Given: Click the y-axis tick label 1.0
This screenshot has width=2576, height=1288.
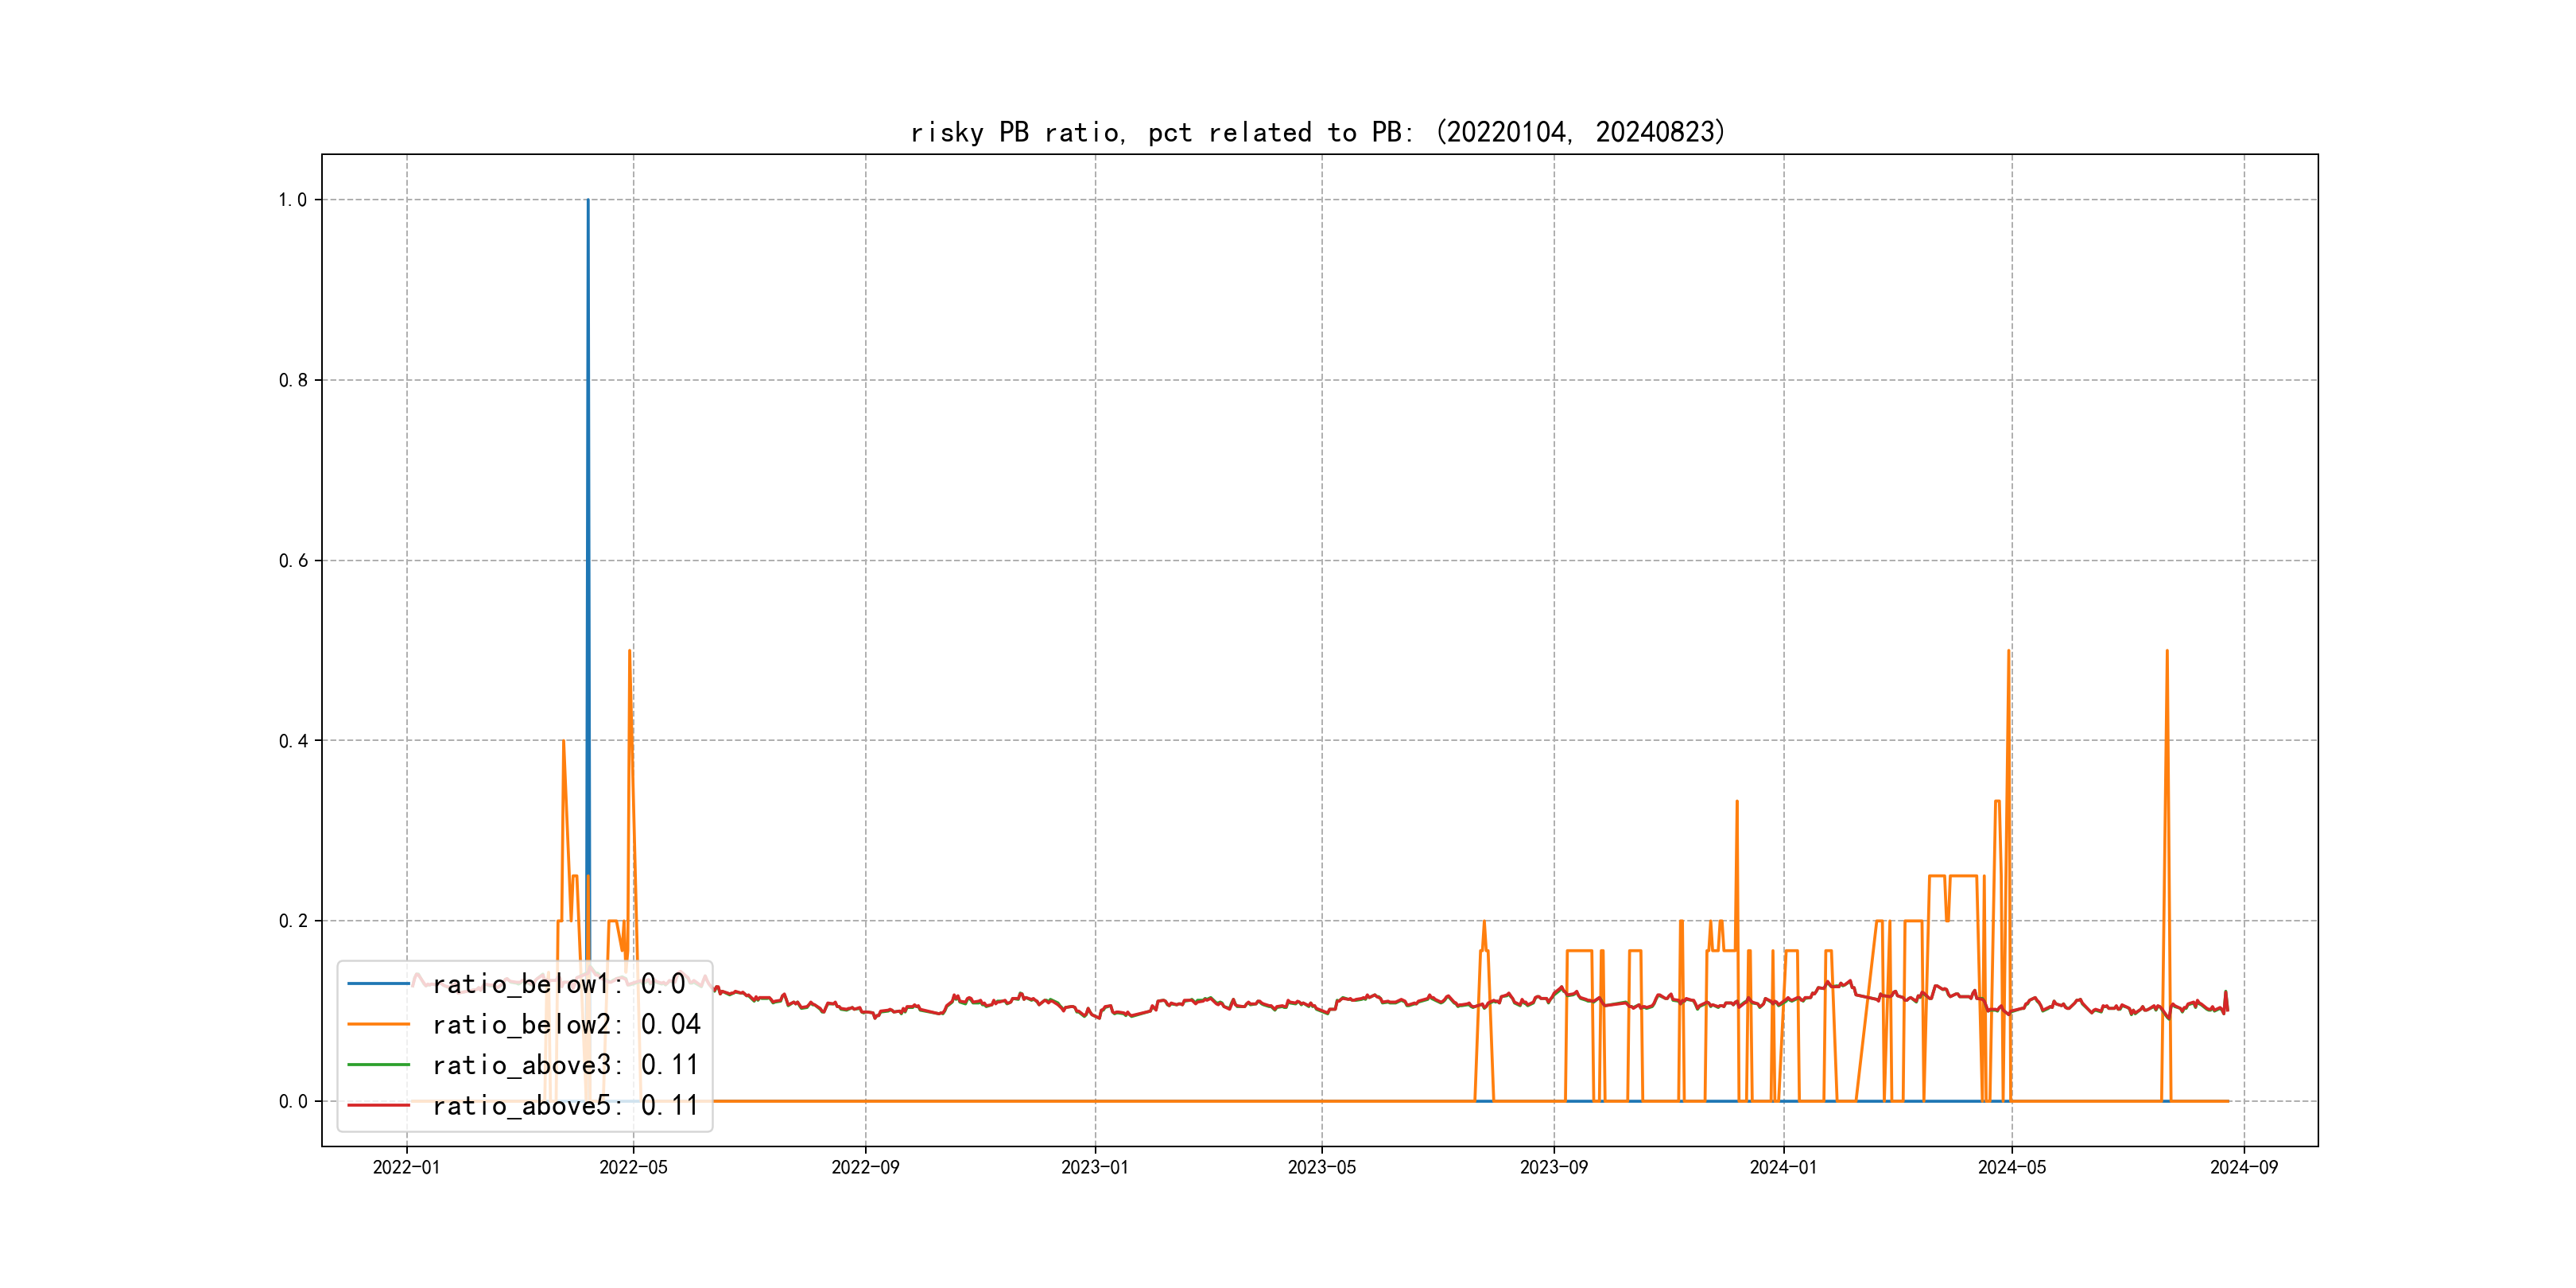Looking at the screenshot, I should tap(293, 200).
